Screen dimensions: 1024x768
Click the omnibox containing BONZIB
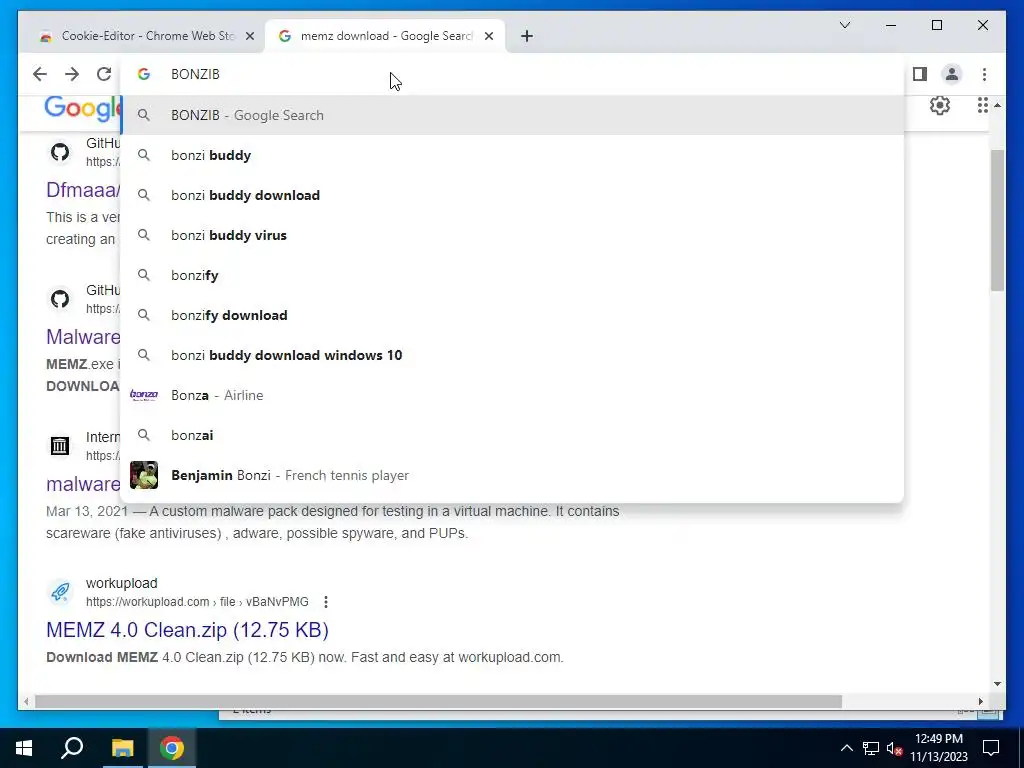pos(513,74)
